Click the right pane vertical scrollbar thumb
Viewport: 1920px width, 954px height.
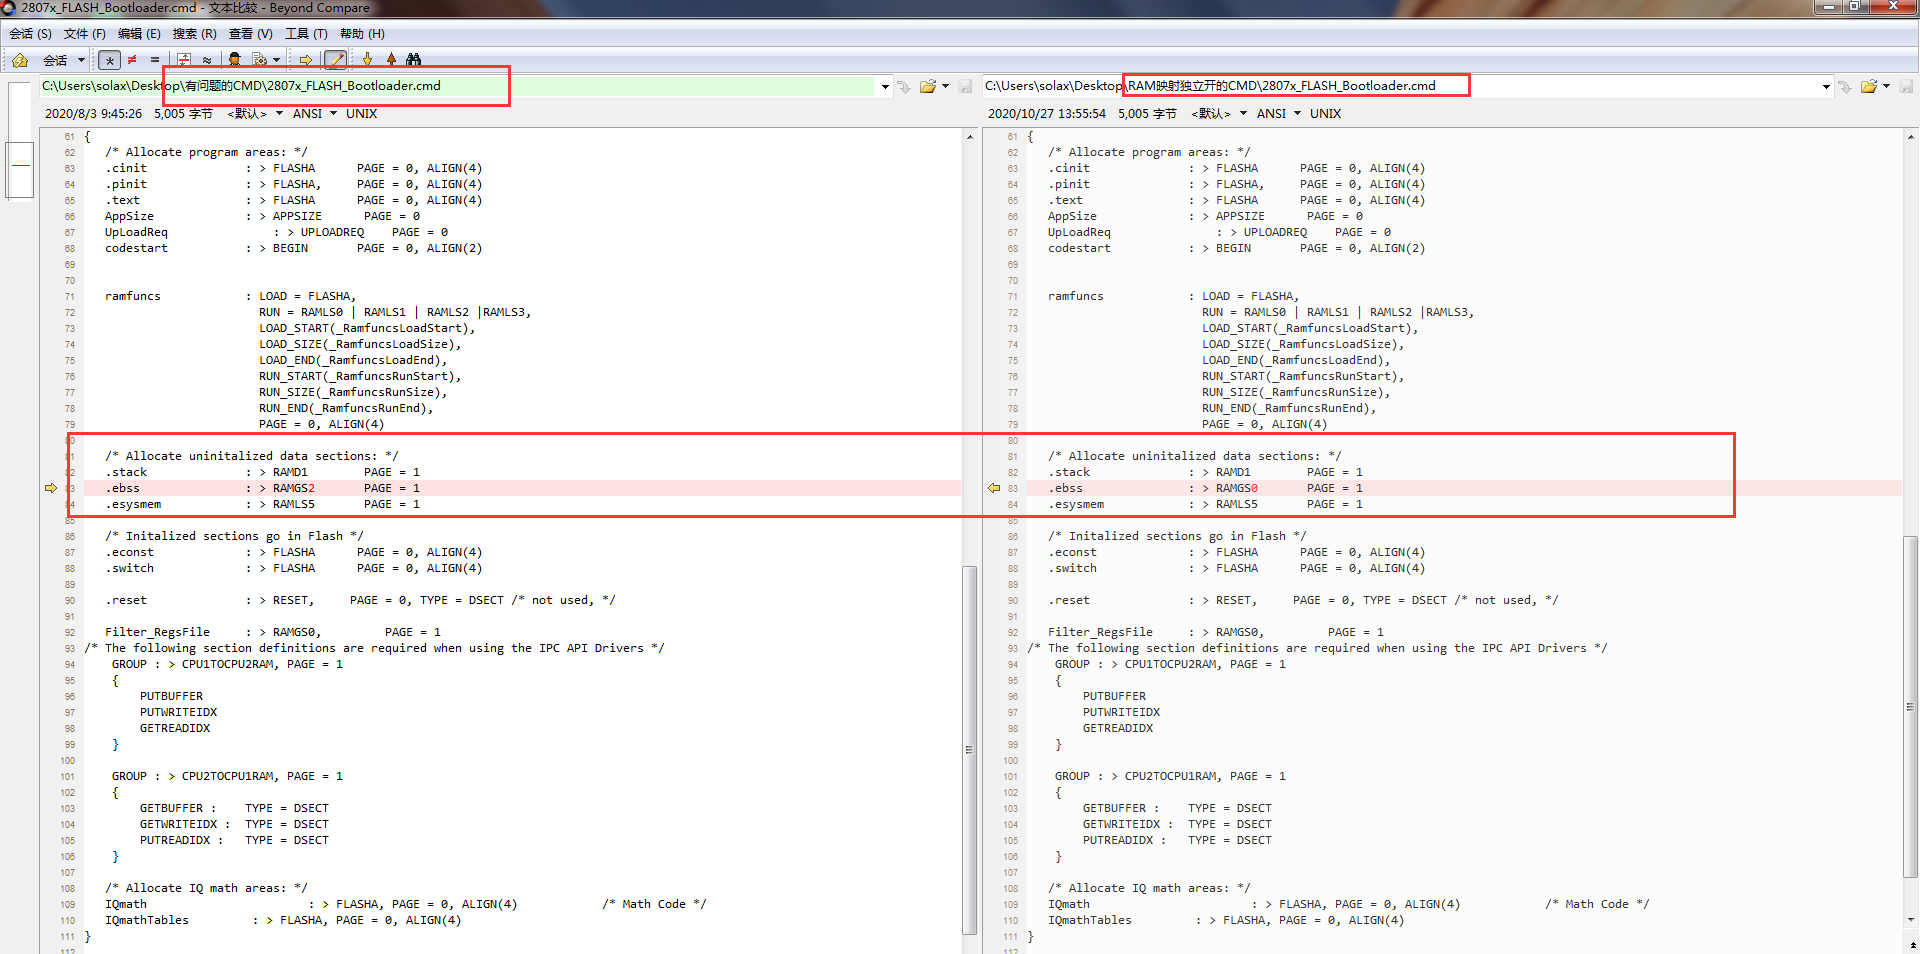click(x=1911, y=705)
